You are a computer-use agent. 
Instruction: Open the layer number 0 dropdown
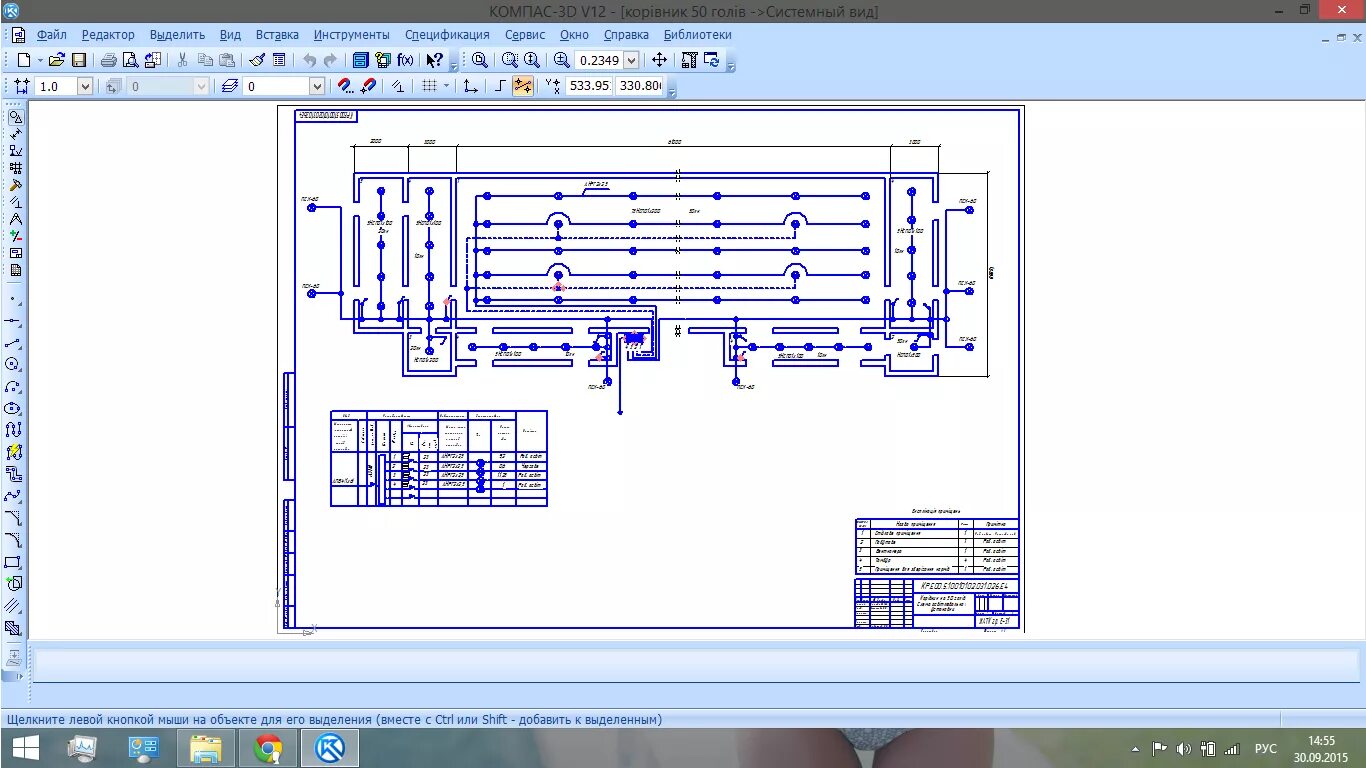[x=317, y=86]
